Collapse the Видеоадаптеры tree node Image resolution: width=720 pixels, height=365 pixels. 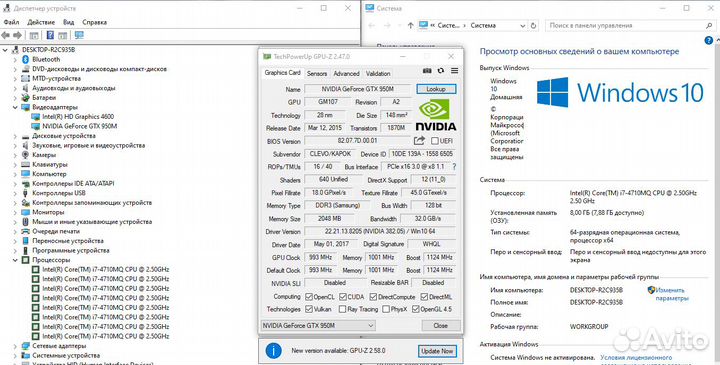click(15, 107)
